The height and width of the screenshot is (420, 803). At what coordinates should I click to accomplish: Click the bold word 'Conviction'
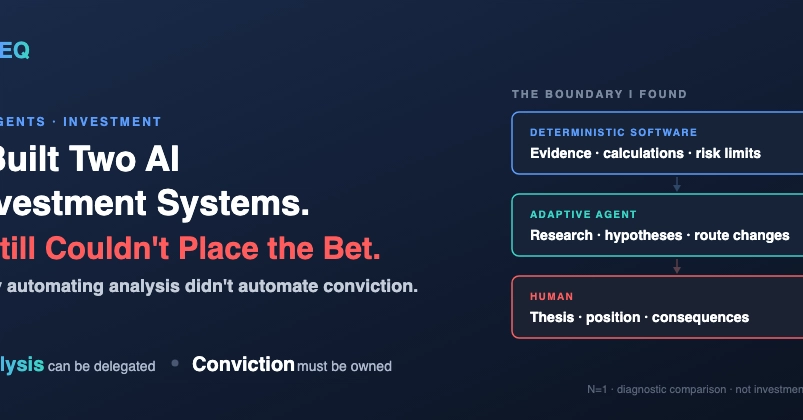(x=243, y=364)
